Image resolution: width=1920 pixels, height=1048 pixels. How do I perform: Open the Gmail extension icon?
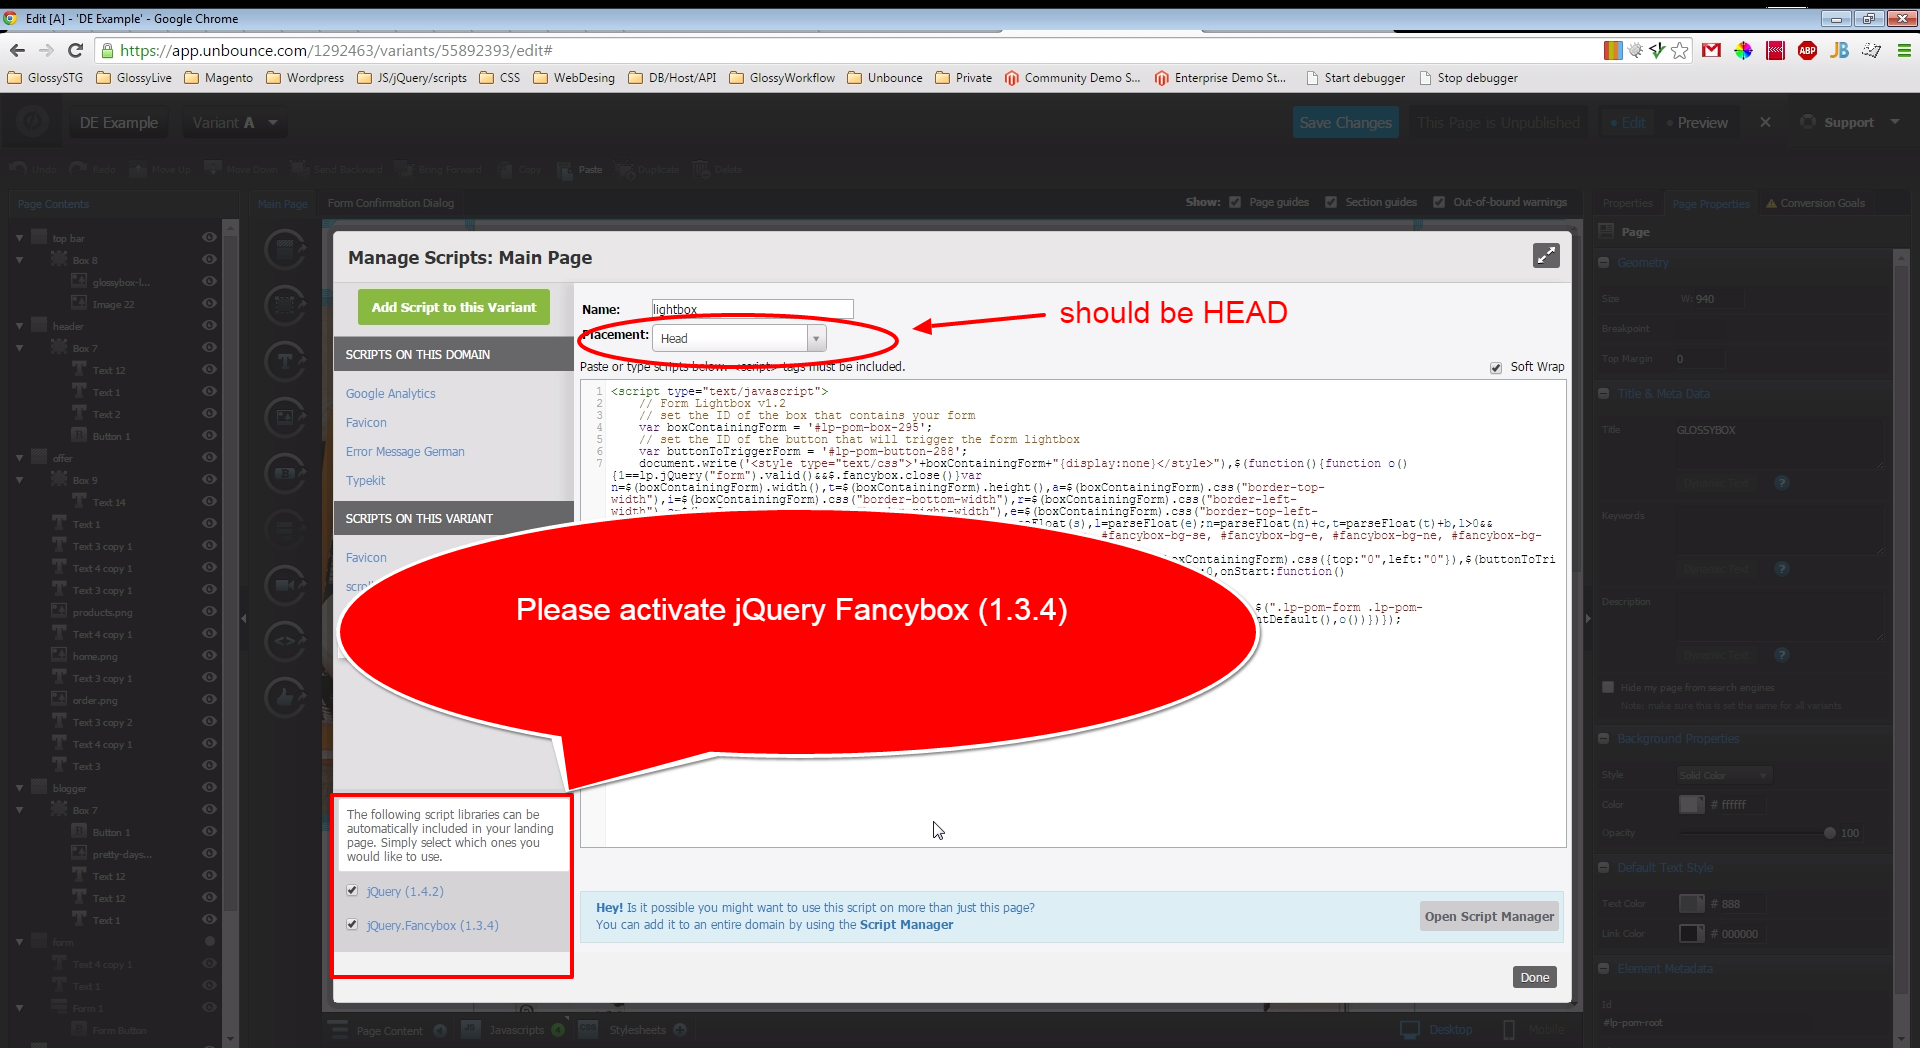(1711, 50)
